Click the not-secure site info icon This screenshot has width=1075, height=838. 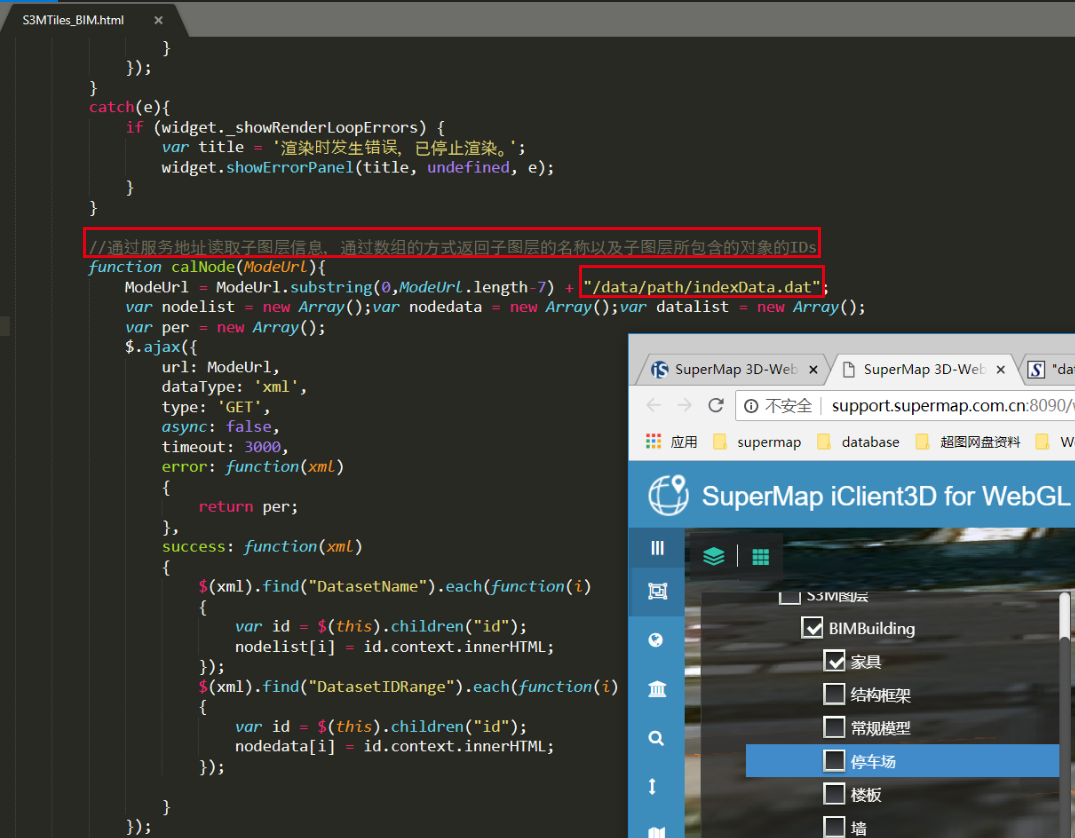751,406
